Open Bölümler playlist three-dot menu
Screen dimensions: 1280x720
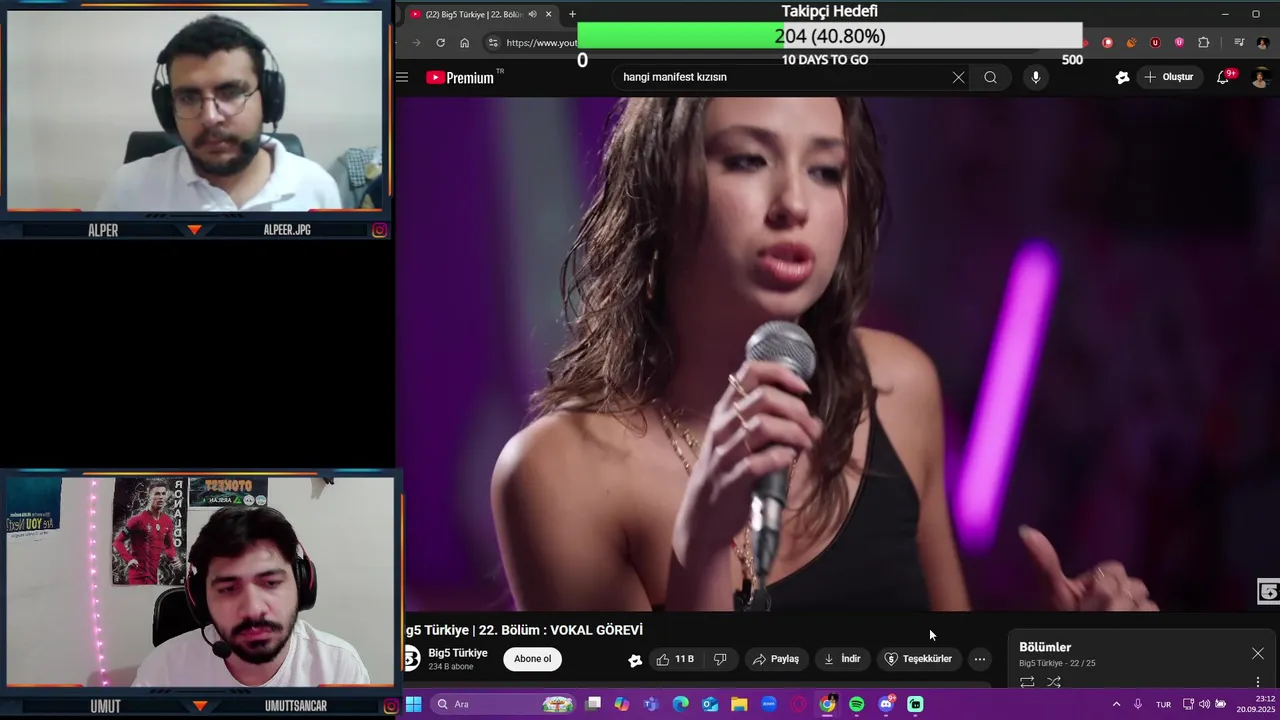pos(1258,682)
